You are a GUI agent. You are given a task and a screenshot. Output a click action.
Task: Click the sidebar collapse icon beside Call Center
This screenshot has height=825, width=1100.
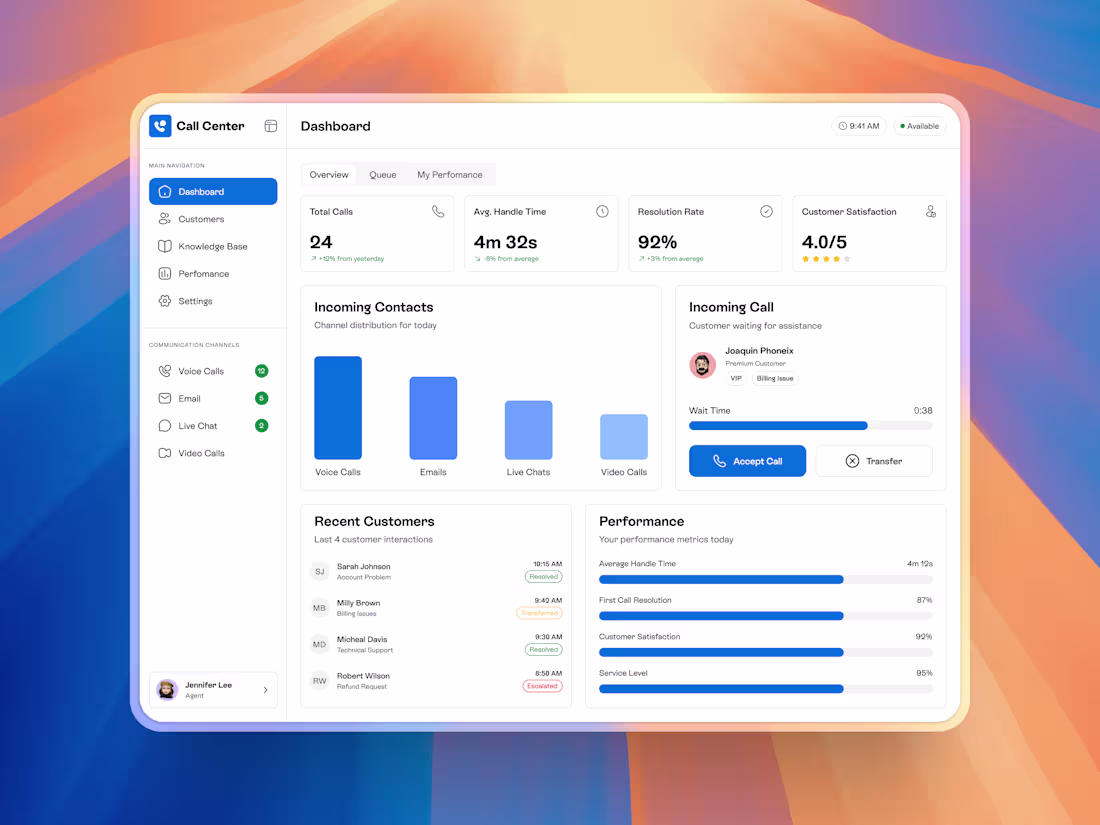pos(270,125)
